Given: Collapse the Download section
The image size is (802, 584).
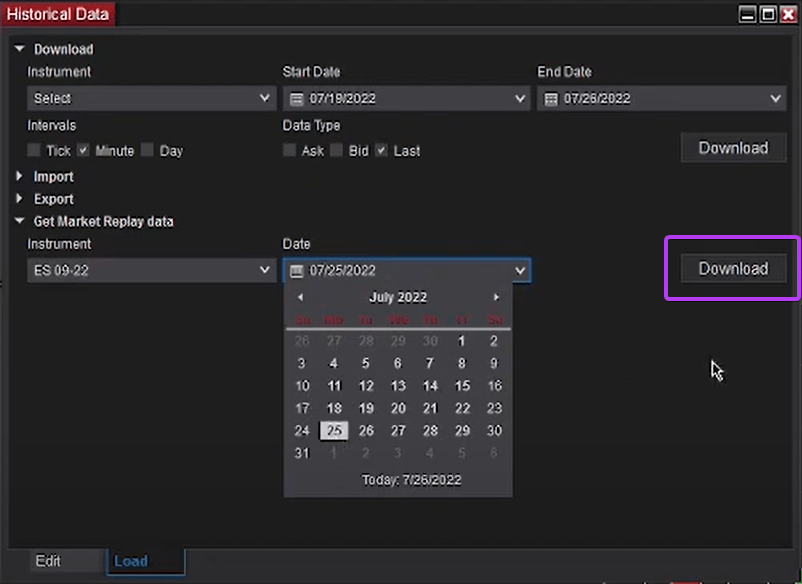Looking at the screenshot, I should point(19,49).
